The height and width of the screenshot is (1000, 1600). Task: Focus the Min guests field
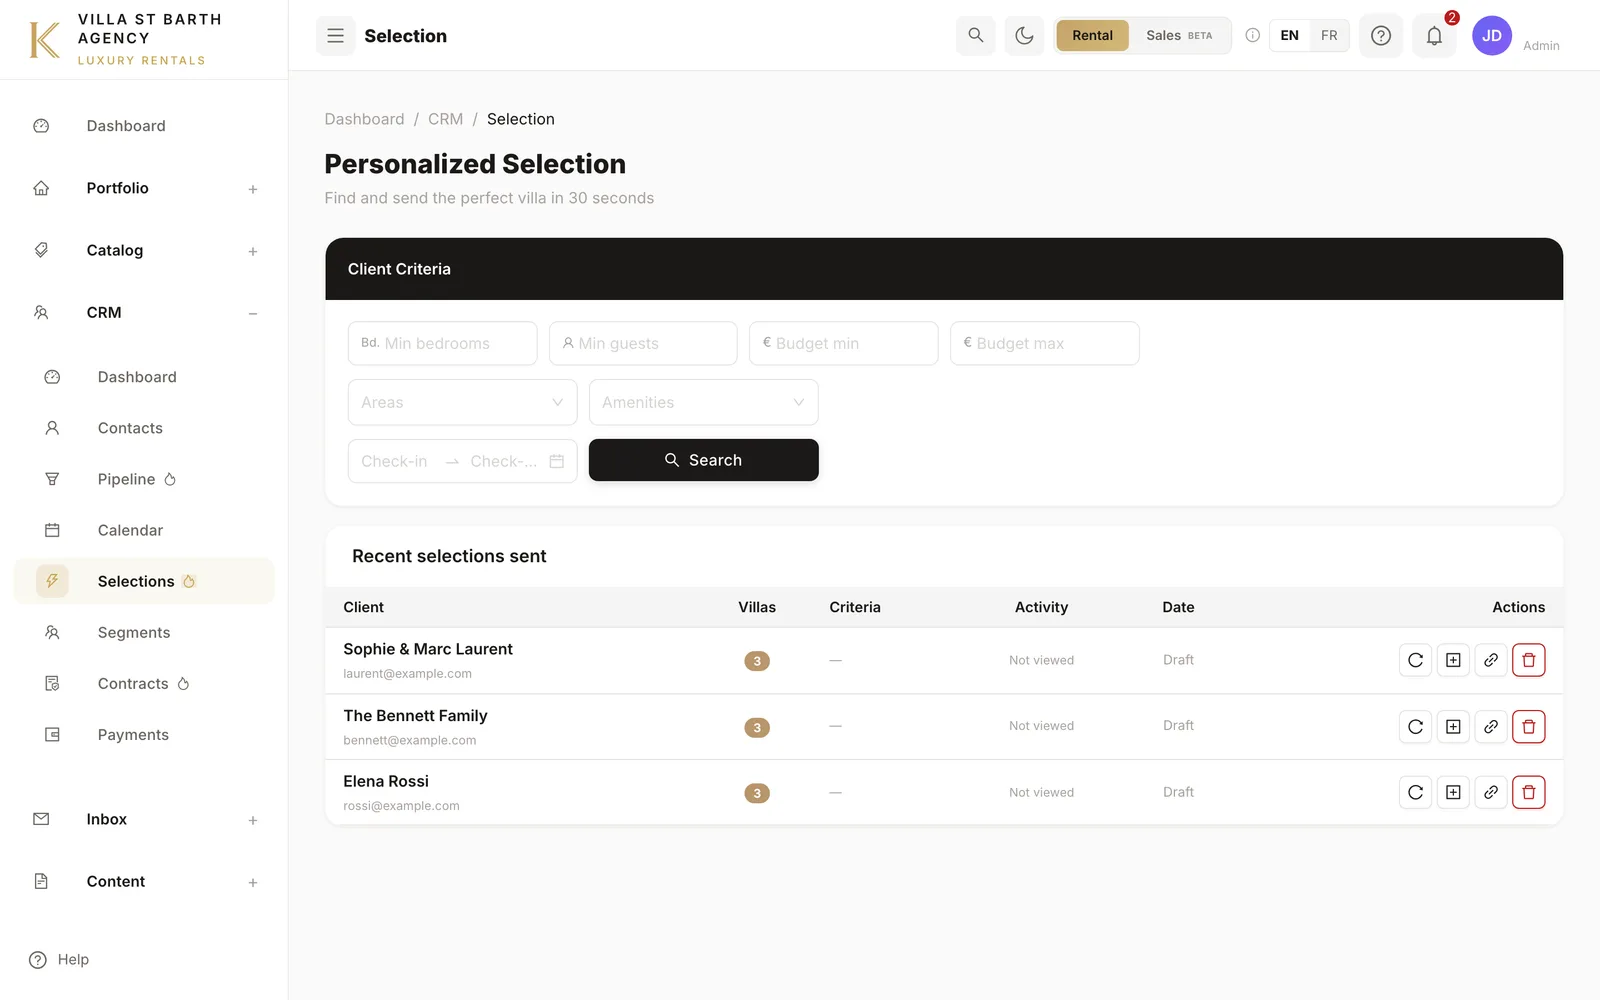(643, 343)
